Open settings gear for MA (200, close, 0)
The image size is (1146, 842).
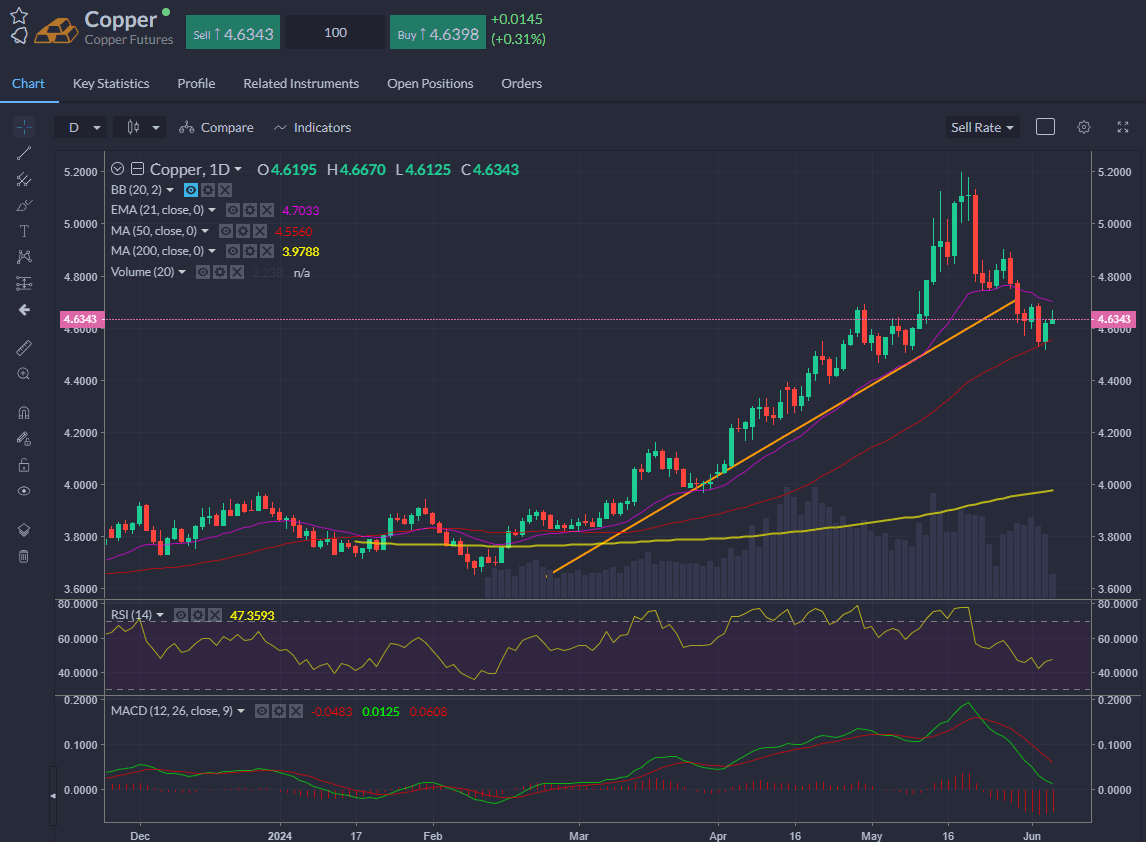click(x=250, y=251)
